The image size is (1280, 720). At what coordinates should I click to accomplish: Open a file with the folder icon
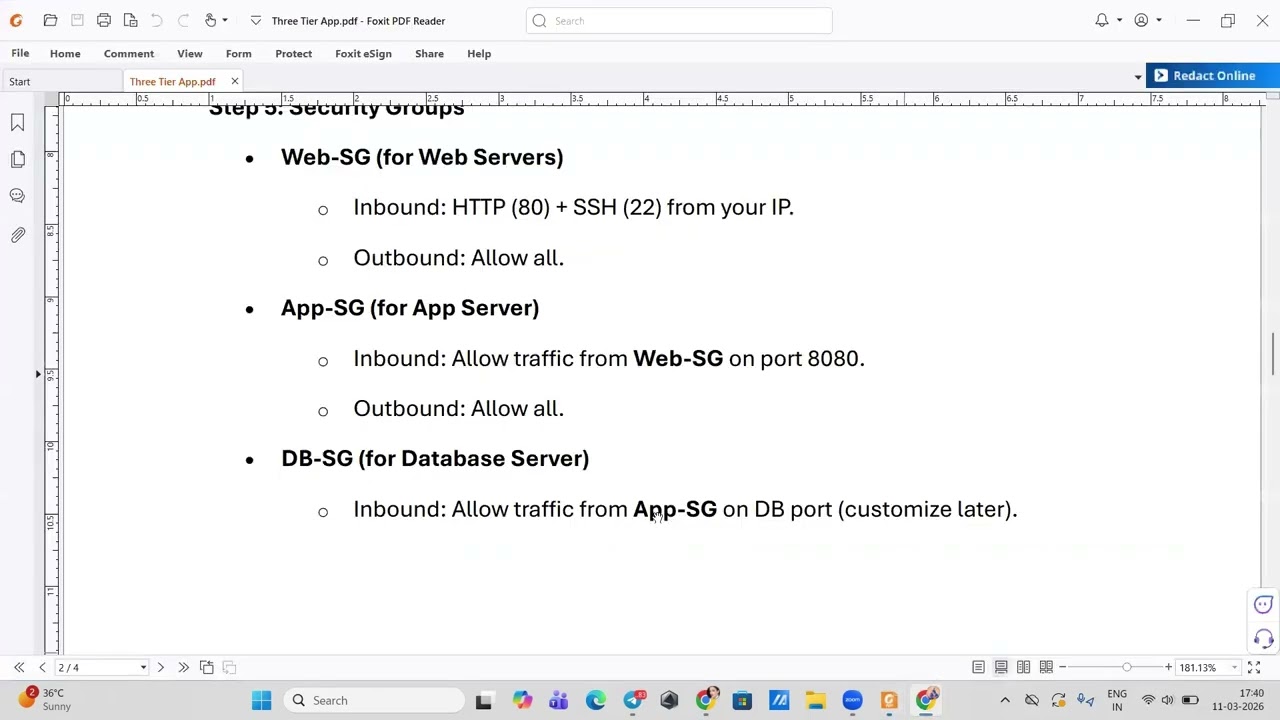pos(50,20)
